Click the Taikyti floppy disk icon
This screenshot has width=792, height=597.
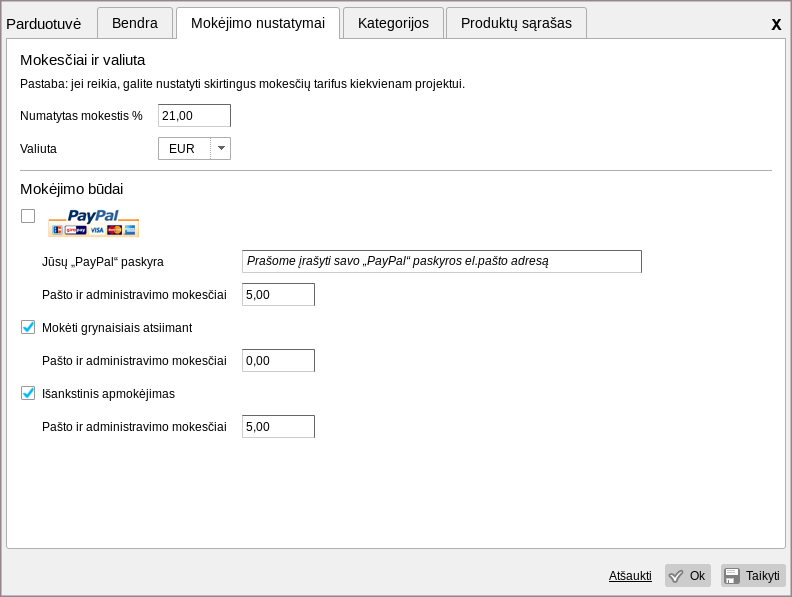click(x=732, y=576)
